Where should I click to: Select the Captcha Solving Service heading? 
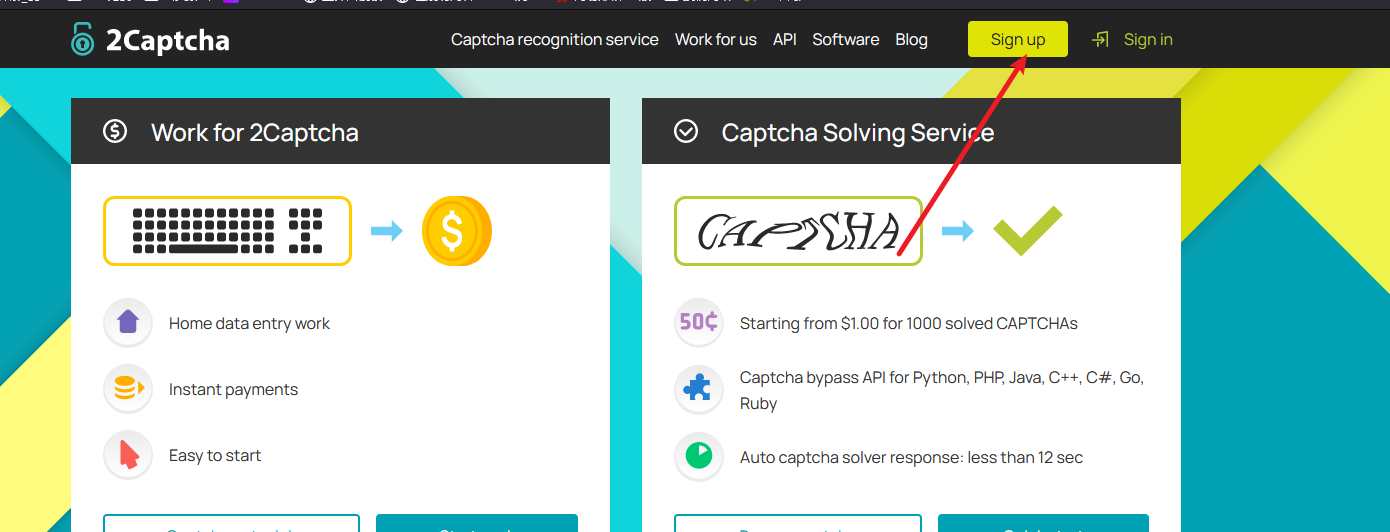pos(858,132)
